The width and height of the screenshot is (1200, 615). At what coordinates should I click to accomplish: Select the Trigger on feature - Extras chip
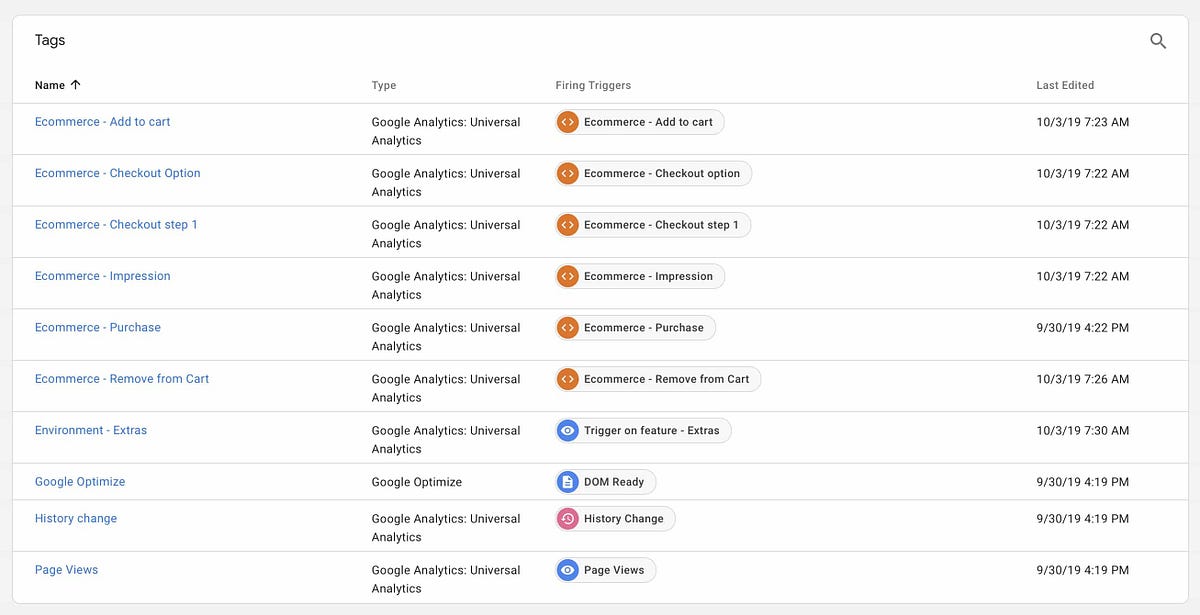643,430
